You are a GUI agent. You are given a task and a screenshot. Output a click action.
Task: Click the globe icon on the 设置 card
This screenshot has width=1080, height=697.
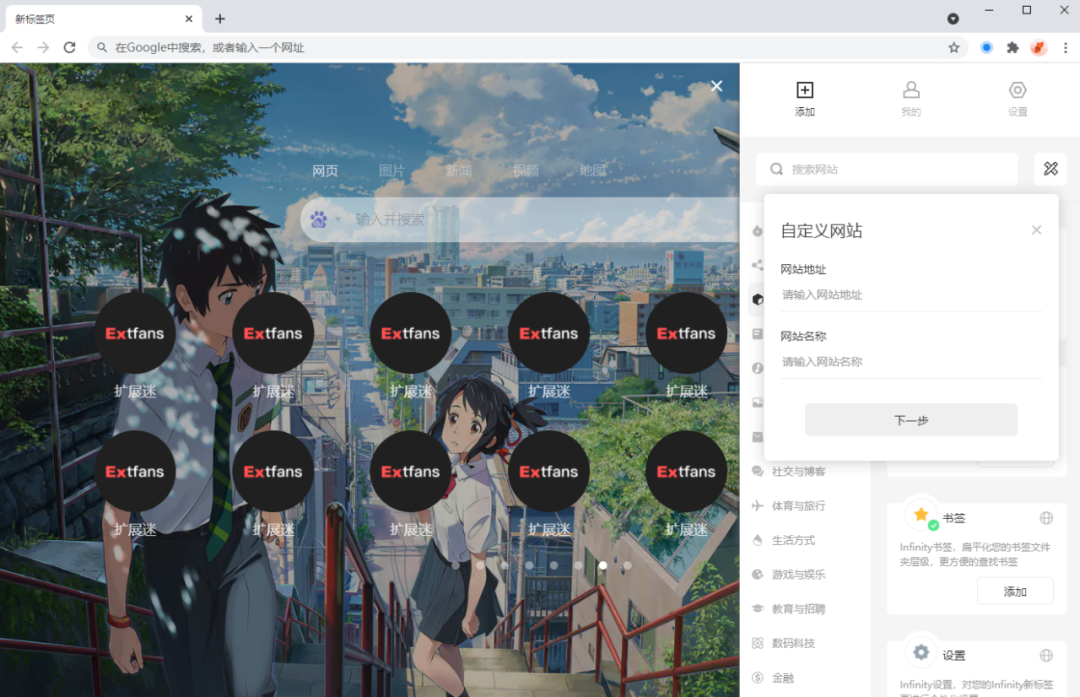point(1046,656)
